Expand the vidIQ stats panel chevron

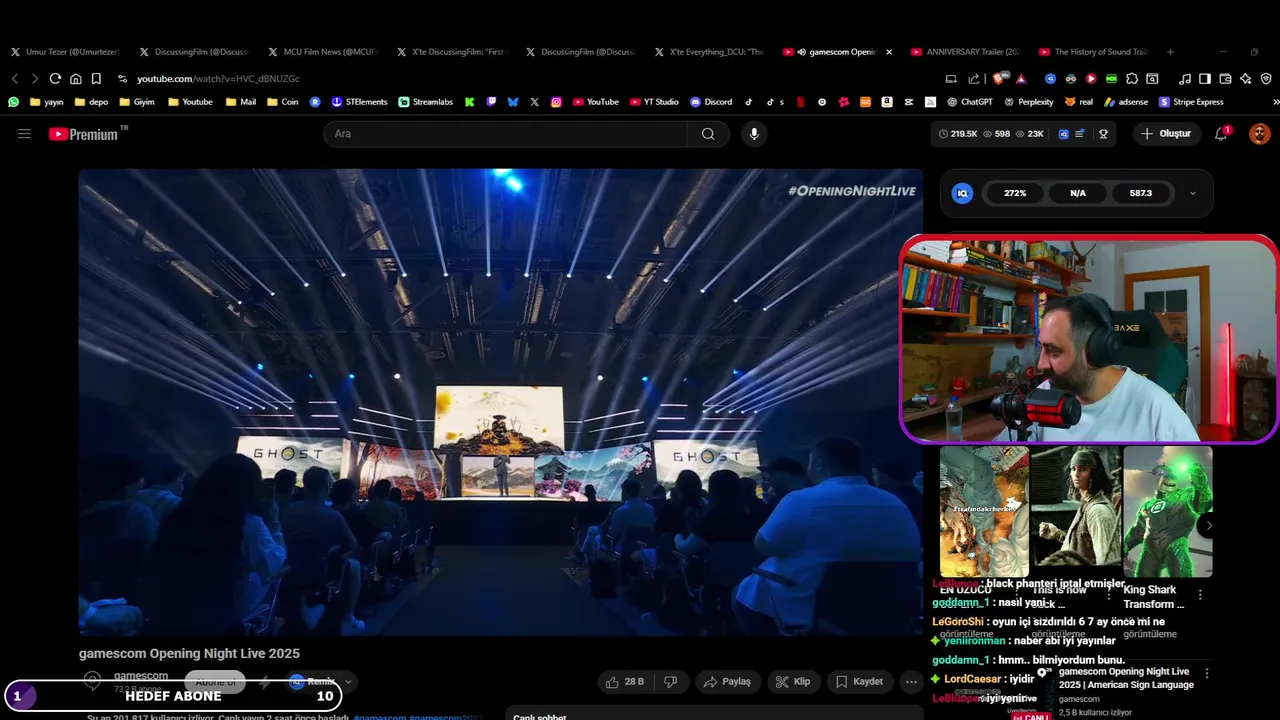pos(1192,193)
